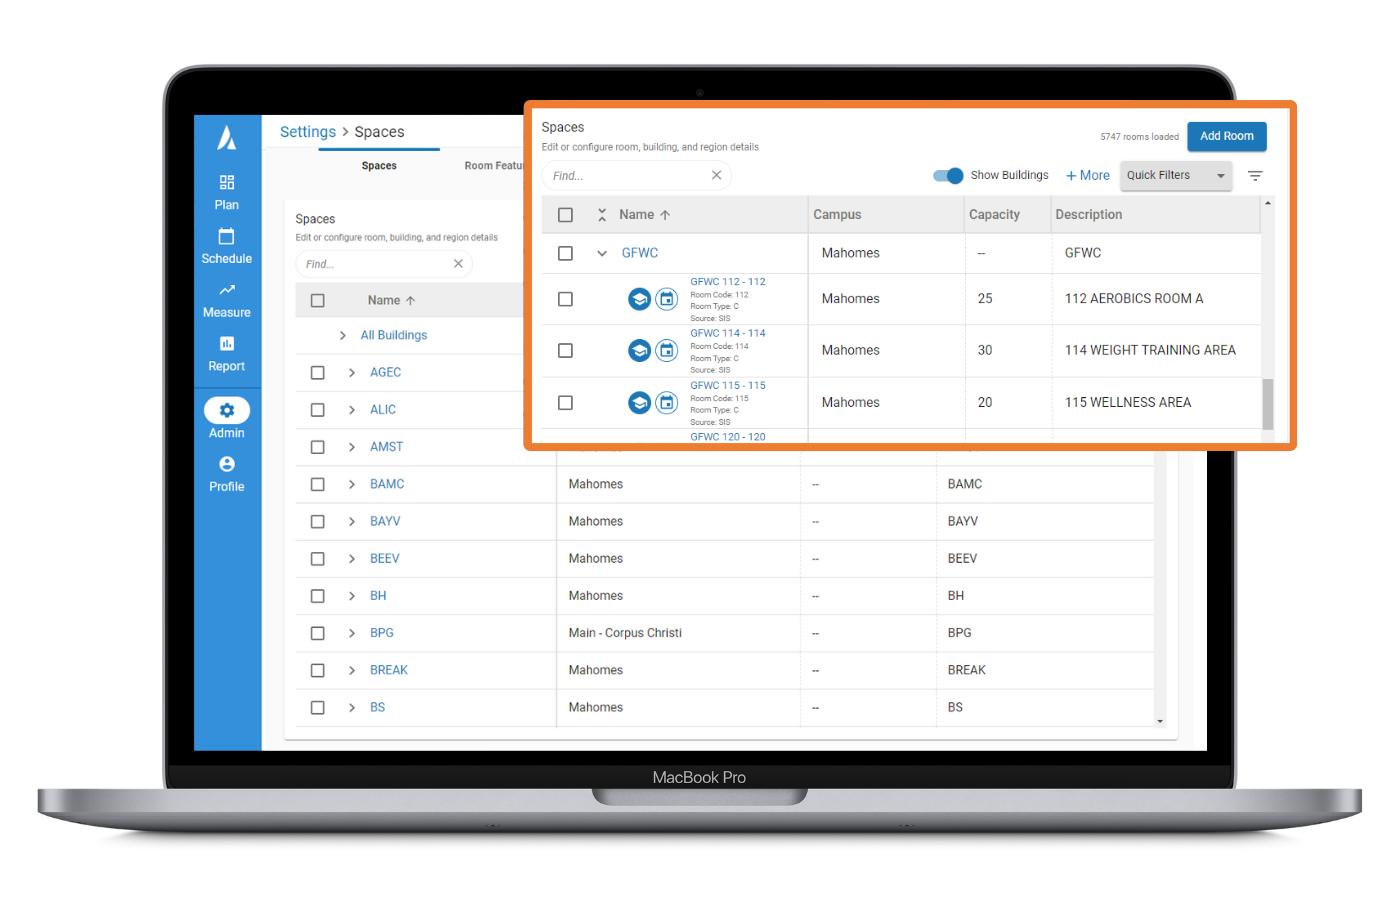
Task: Toggle the Show Buildings switch
Action: (948, 176)
